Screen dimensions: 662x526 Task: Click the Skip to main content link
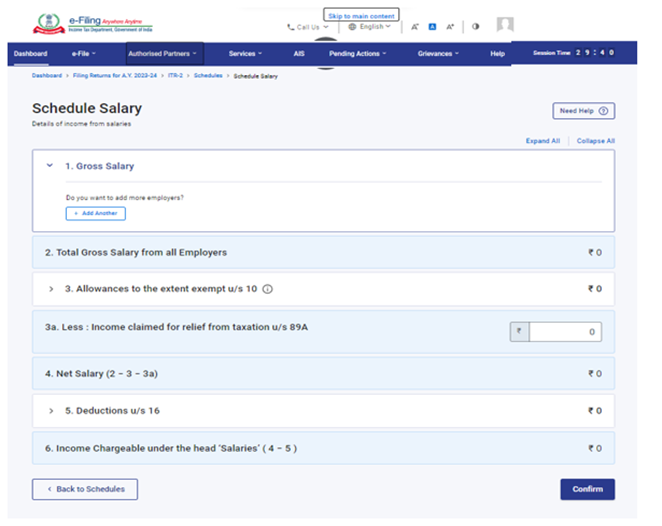(361, 16)
